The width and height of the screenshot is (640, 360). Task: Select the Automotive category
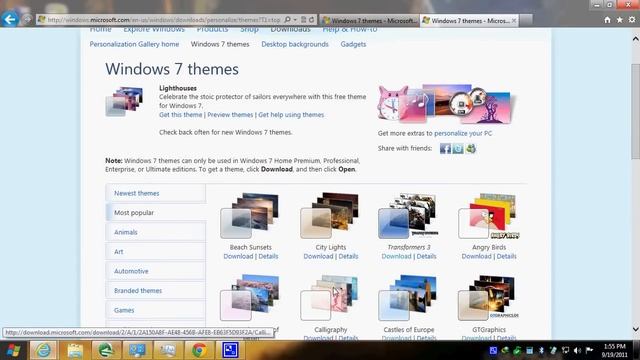coord(156,271)
